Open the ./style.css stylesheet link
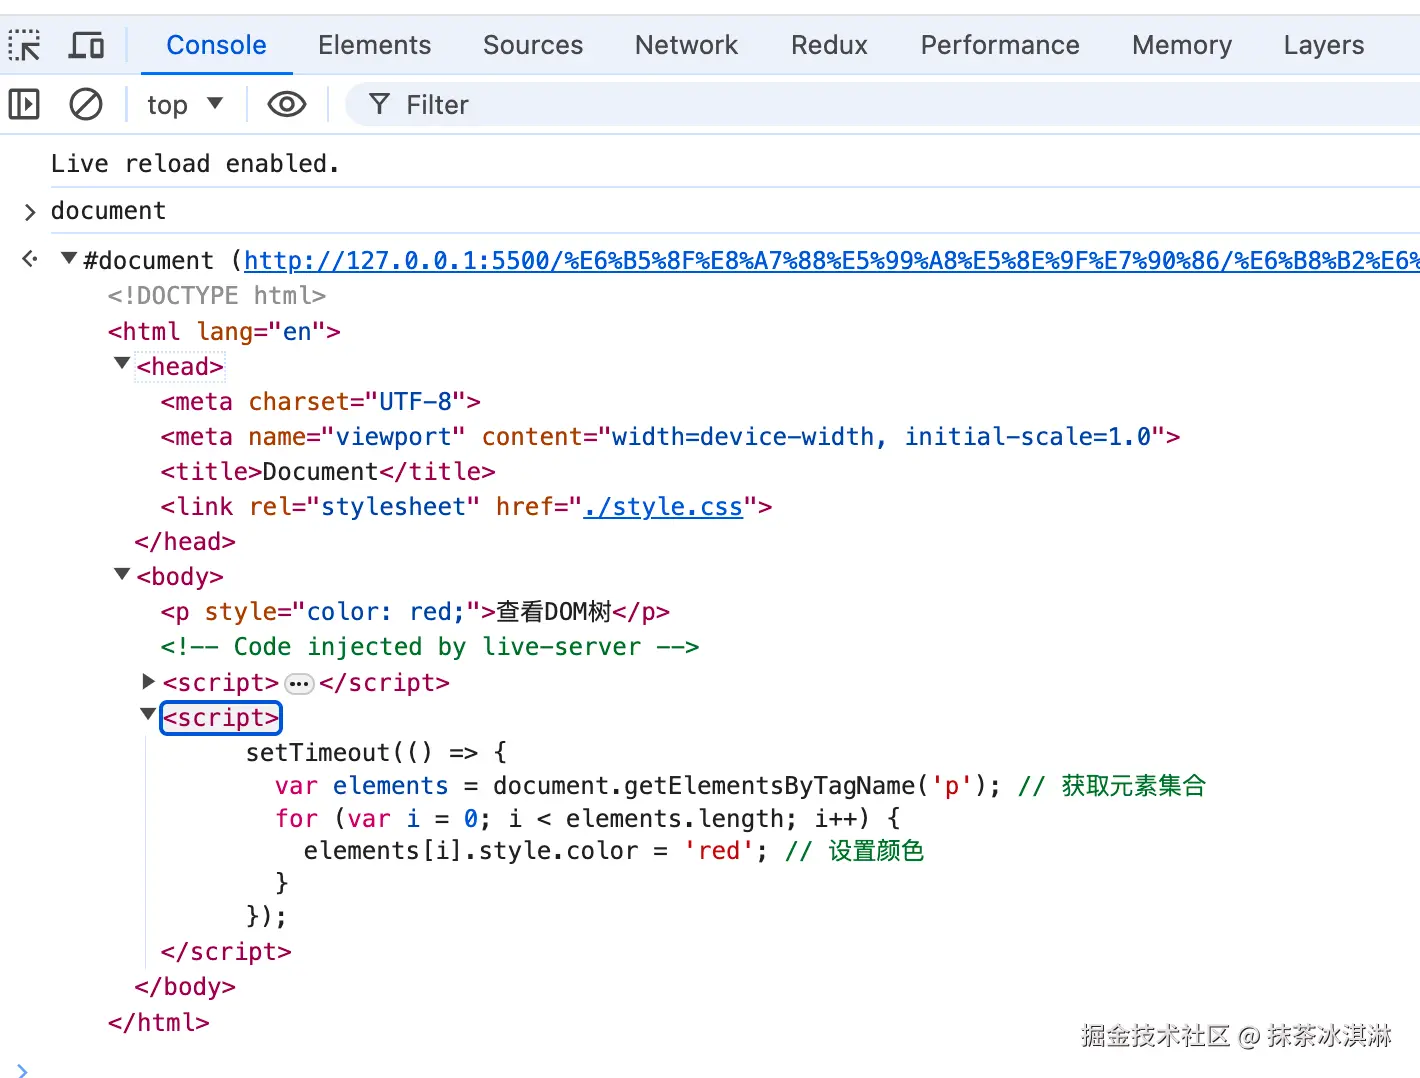The width and height of the screenshot is (1420, 1078). pyautogui.click(x=663, y=507)
